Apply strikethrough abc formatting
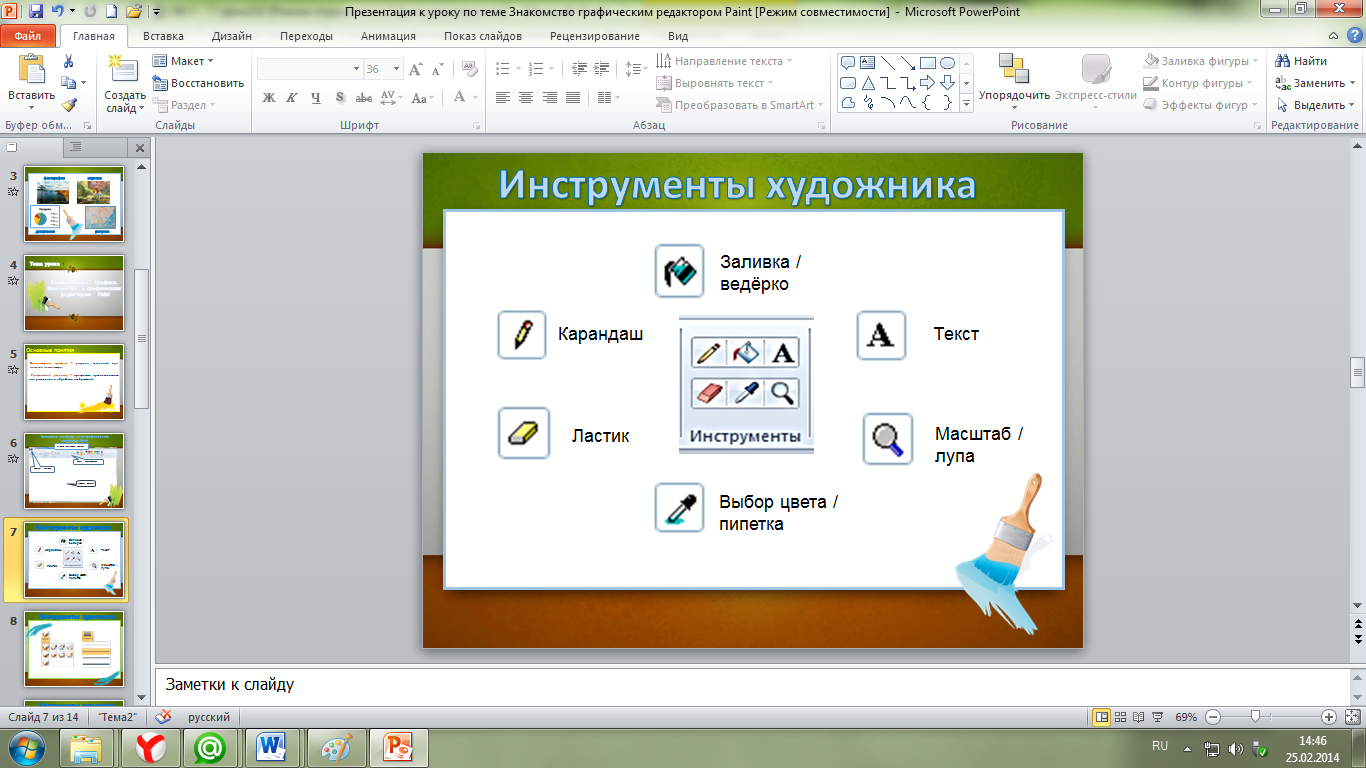 (x=364, y=98)
